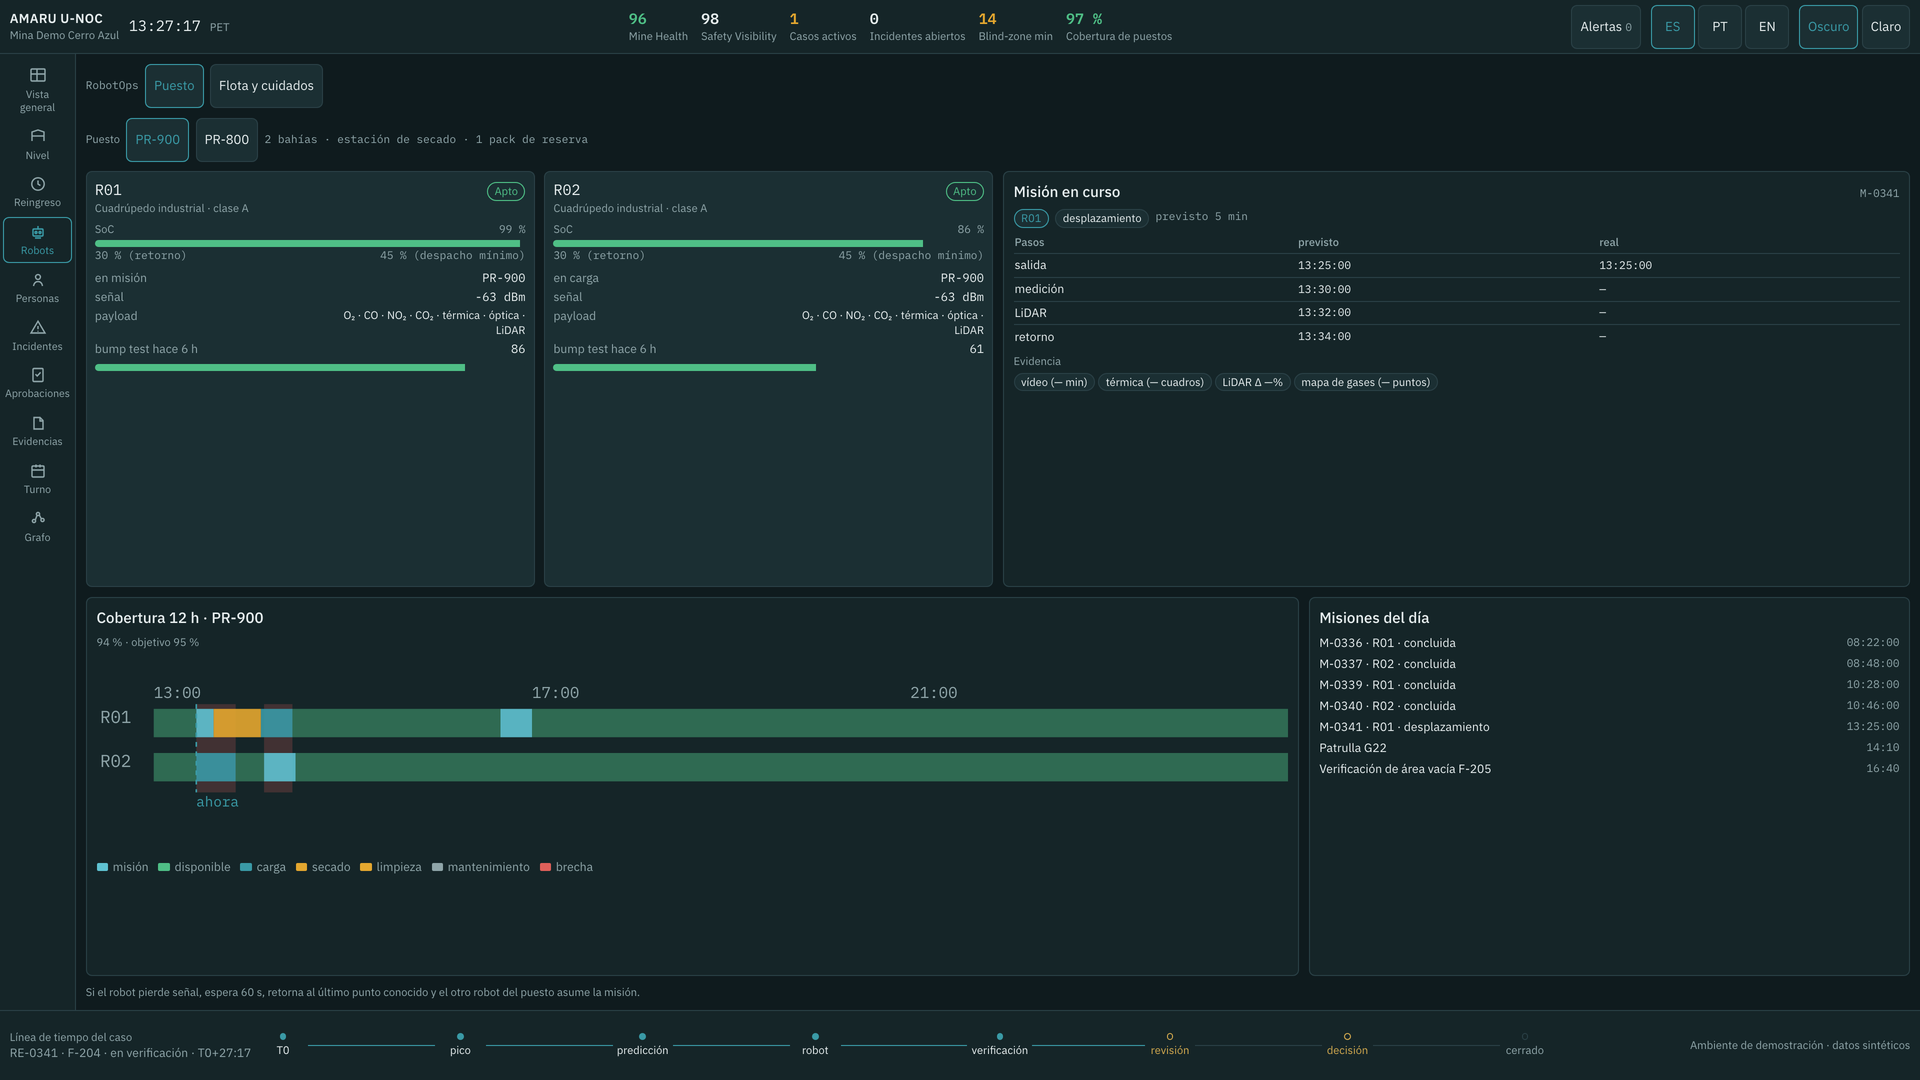
Task: Open the Alertas button
Action: 1605,27
